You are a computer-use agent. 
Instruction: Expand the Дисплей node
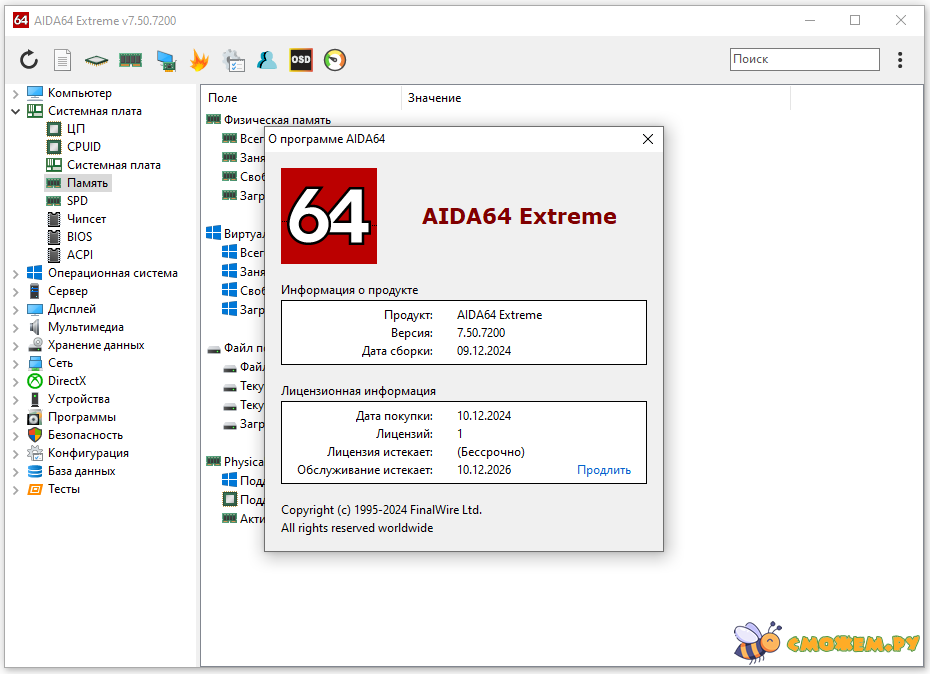pyautogui.click(x=15, y=309)
